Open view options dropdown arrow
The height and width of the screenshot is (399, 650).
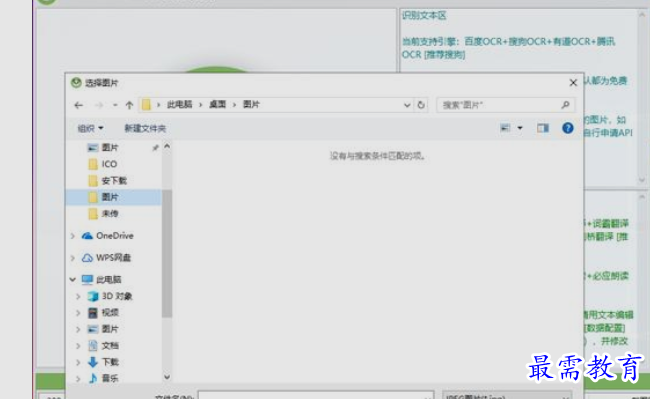[x=520, y=128]
